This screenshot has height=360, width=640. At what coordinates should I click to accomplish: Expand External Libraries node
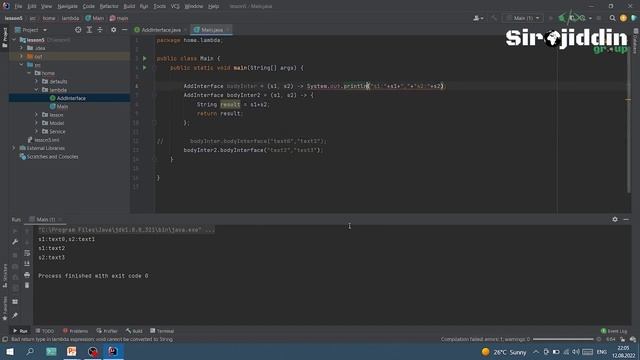[x=14, y=148]
